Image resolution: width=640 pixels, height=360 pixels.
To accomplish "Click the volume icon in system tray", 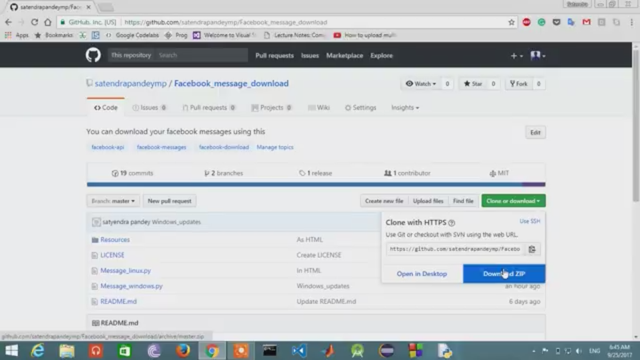I will (x=579, y=351).
